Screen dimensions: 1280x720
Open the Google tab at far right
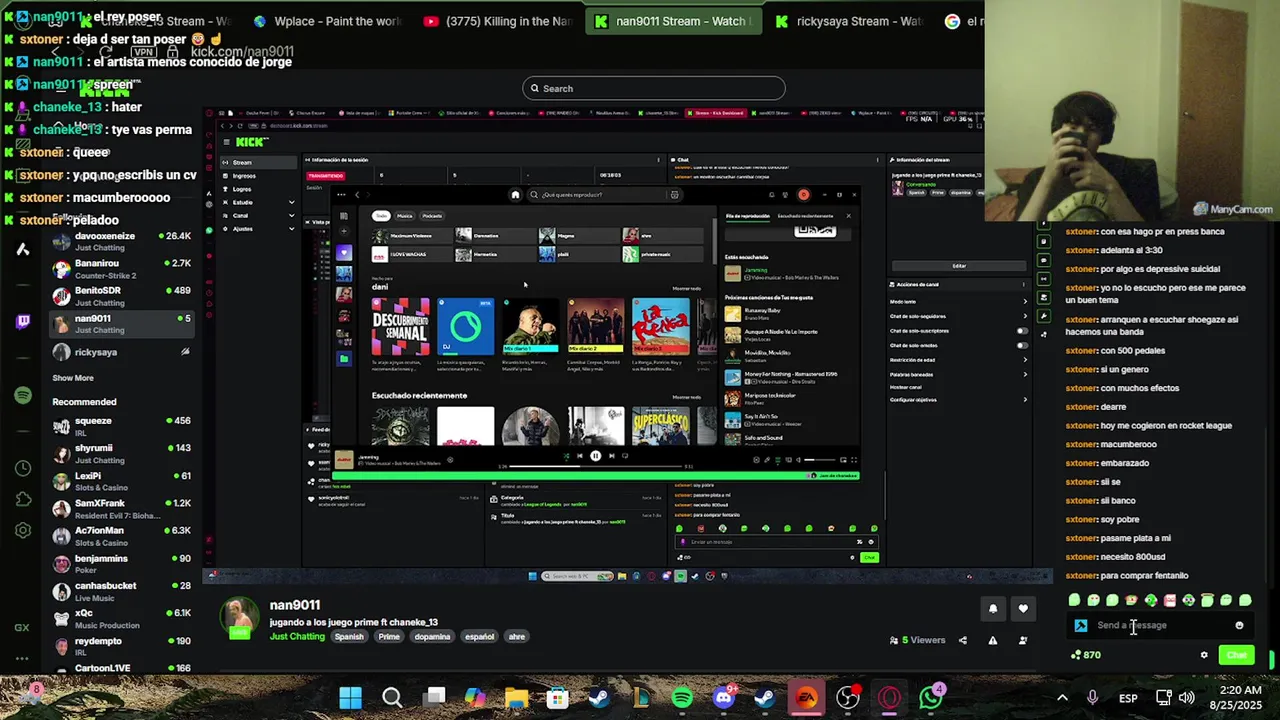click(961, 21)
